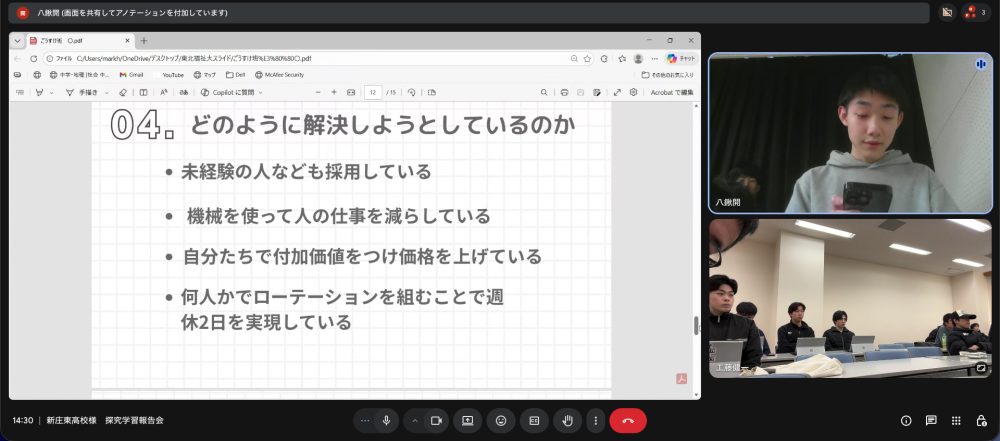
Task: Raise hand in the meeting
Action: click(x=568, y=421)
